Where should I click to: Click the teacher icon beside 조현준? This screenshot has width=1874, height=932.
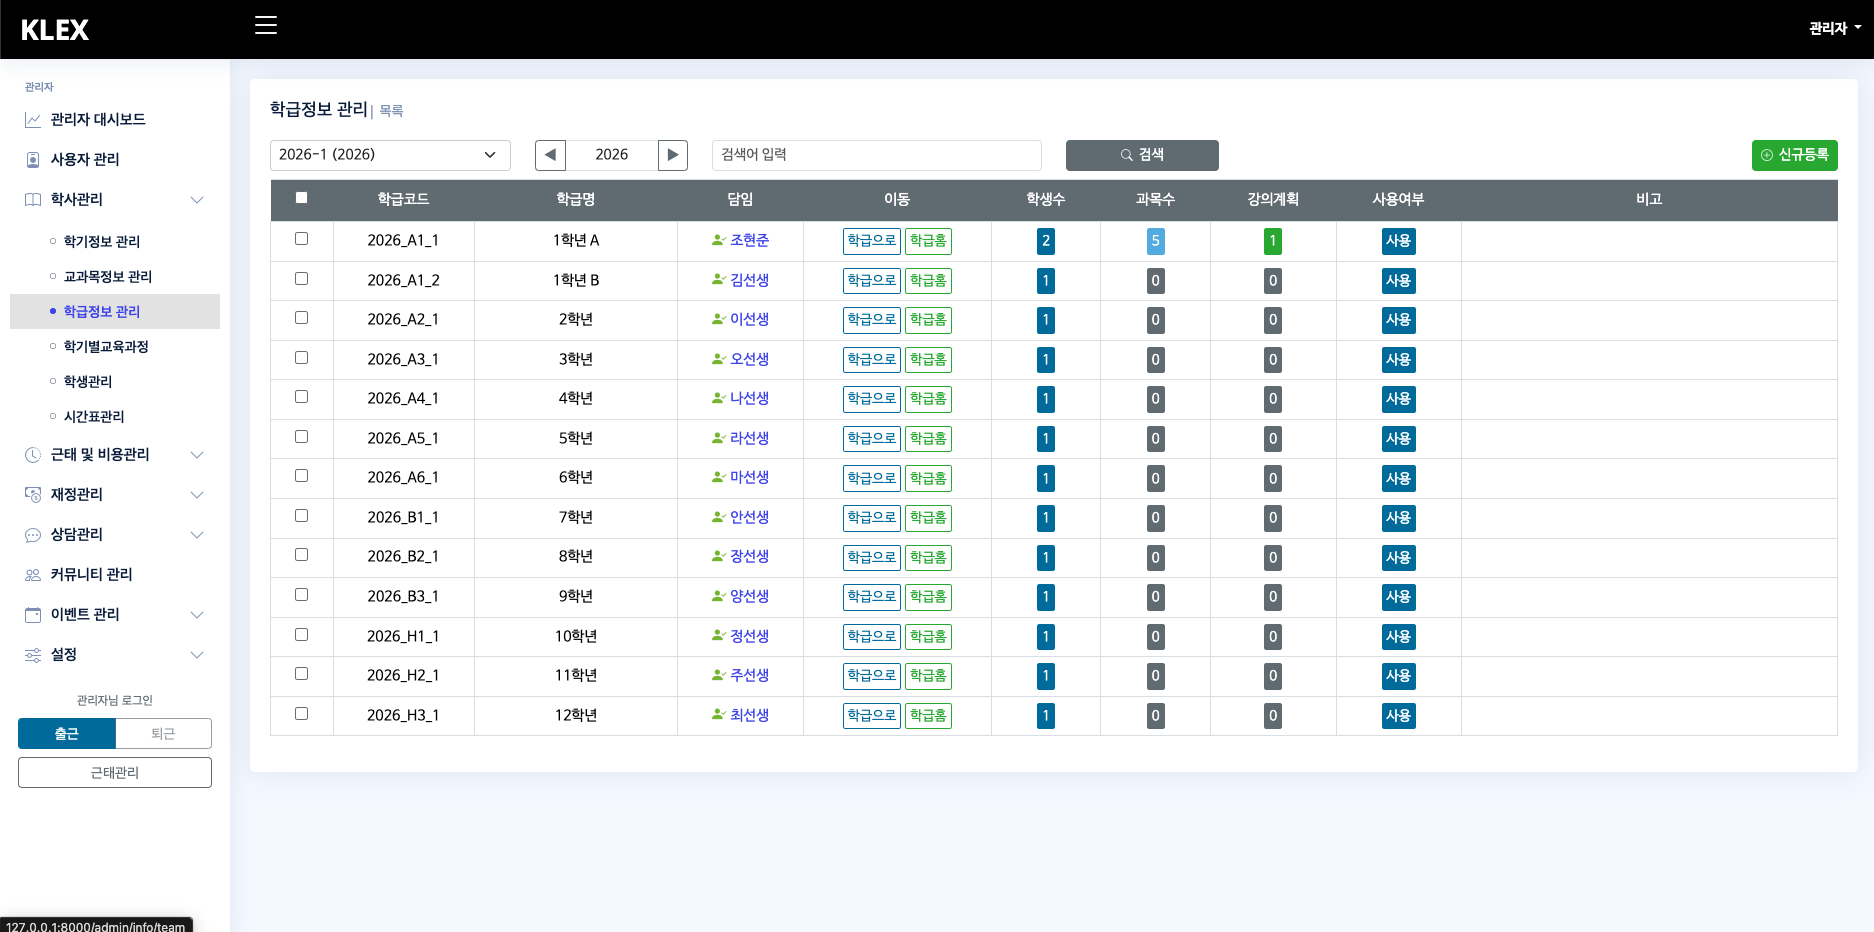click(718, 240)
